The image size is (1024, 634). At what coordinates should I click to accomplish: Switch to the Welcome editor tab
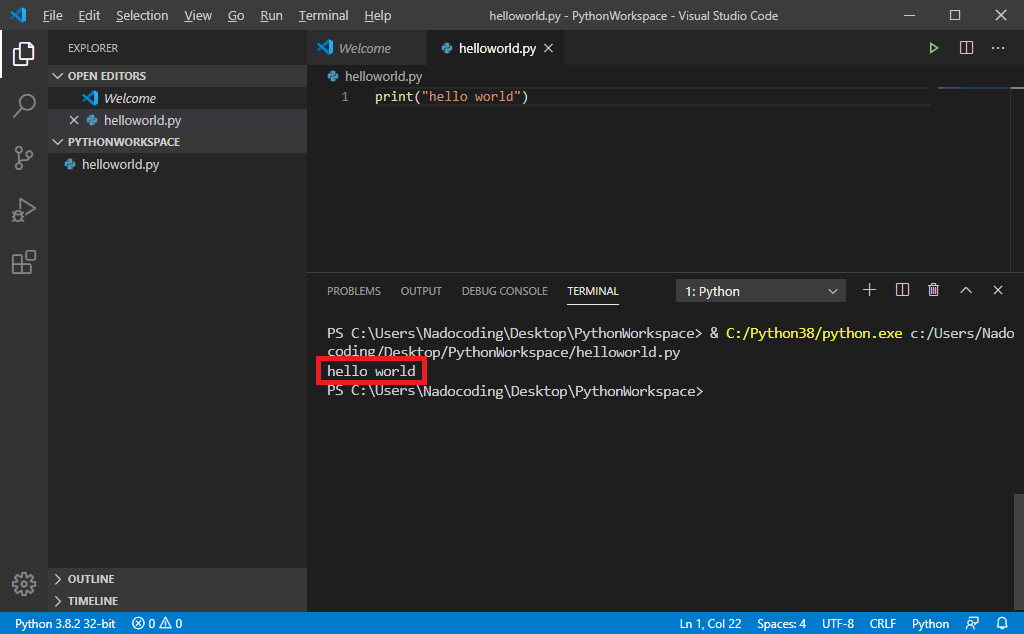coord(366,48)
